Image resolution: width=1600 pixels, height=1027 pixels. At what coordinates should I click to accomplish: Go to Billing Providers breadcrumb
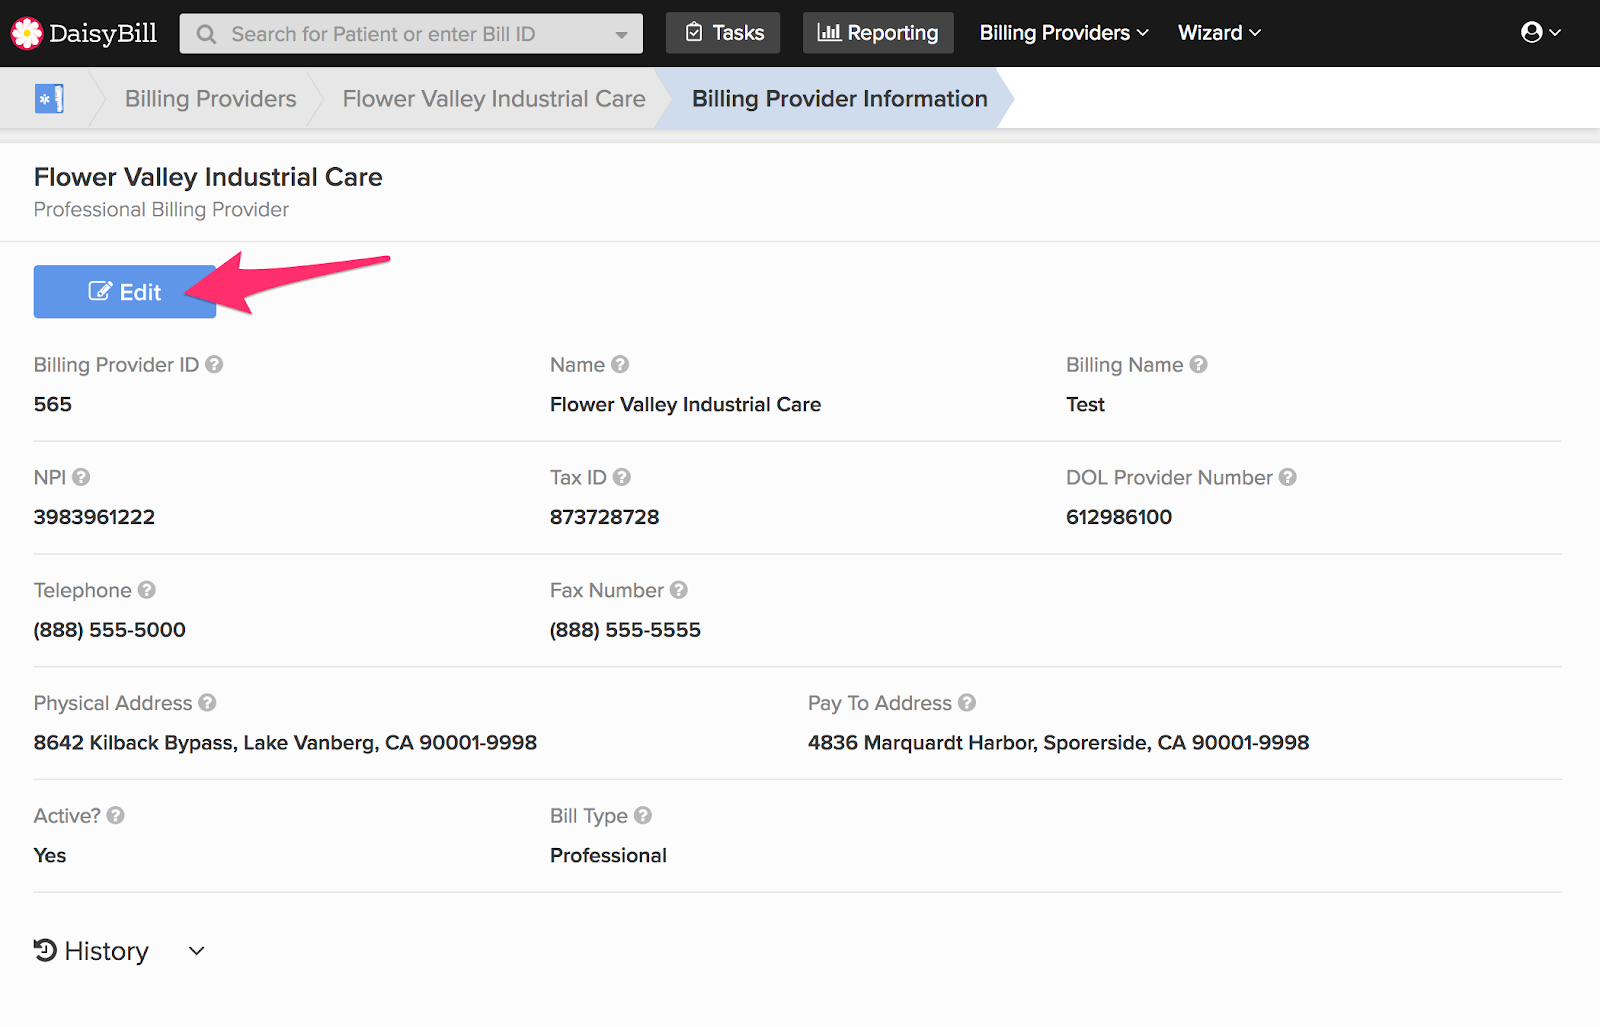coord(210,98)
